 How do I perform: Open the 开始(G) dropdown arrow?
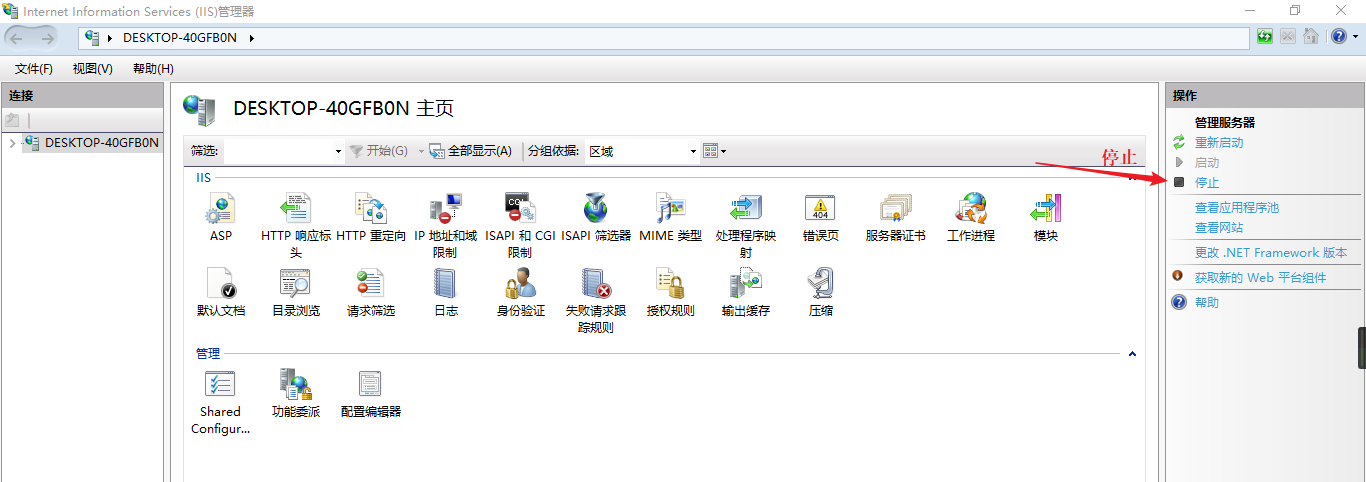[421, 151]
